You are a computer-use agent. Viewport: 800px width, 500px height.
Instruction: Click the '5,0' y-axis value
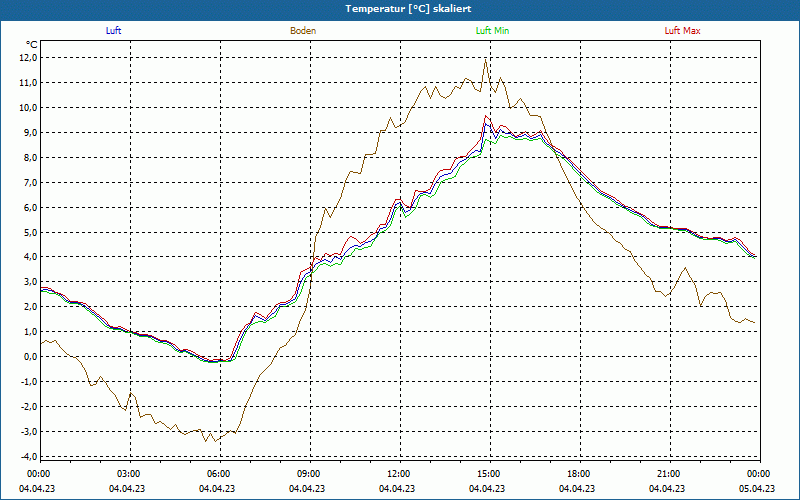(30, 233)
